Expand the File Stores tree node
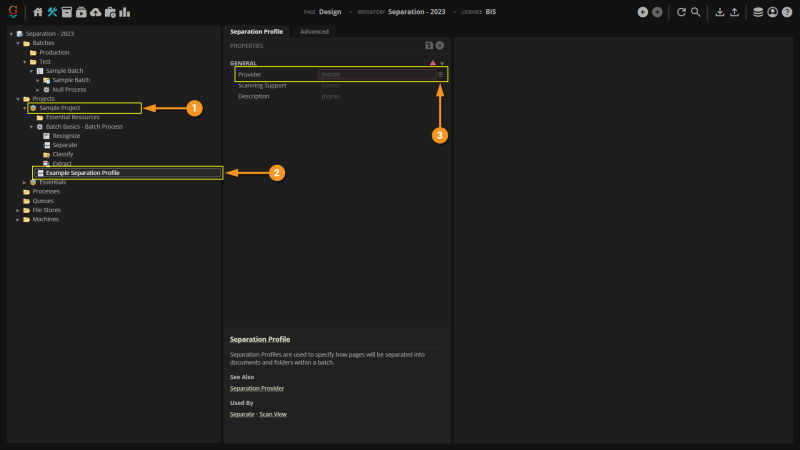Viewport: 800px width, 450px height. pyautogui.click(x=17, y=210)
